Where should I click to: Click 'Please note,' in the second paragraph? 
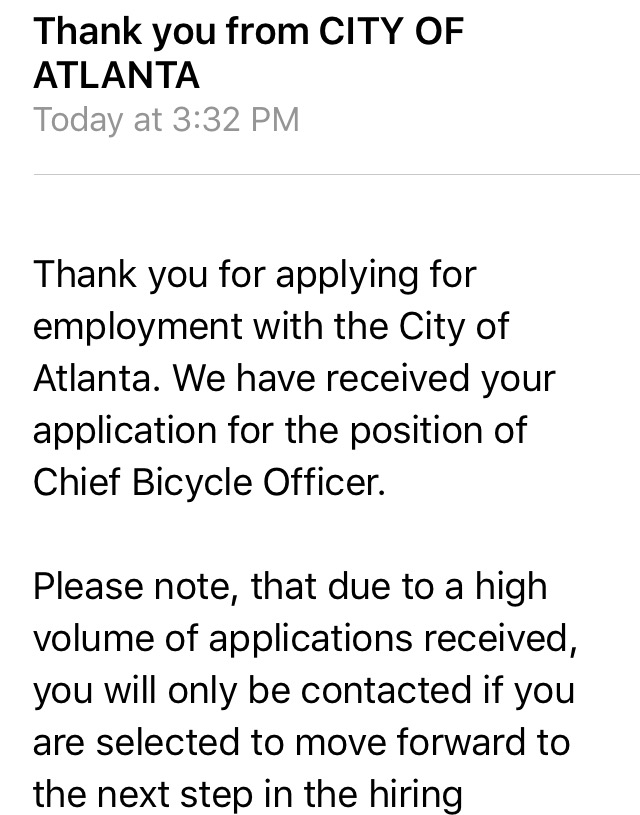tap(135, 586)
